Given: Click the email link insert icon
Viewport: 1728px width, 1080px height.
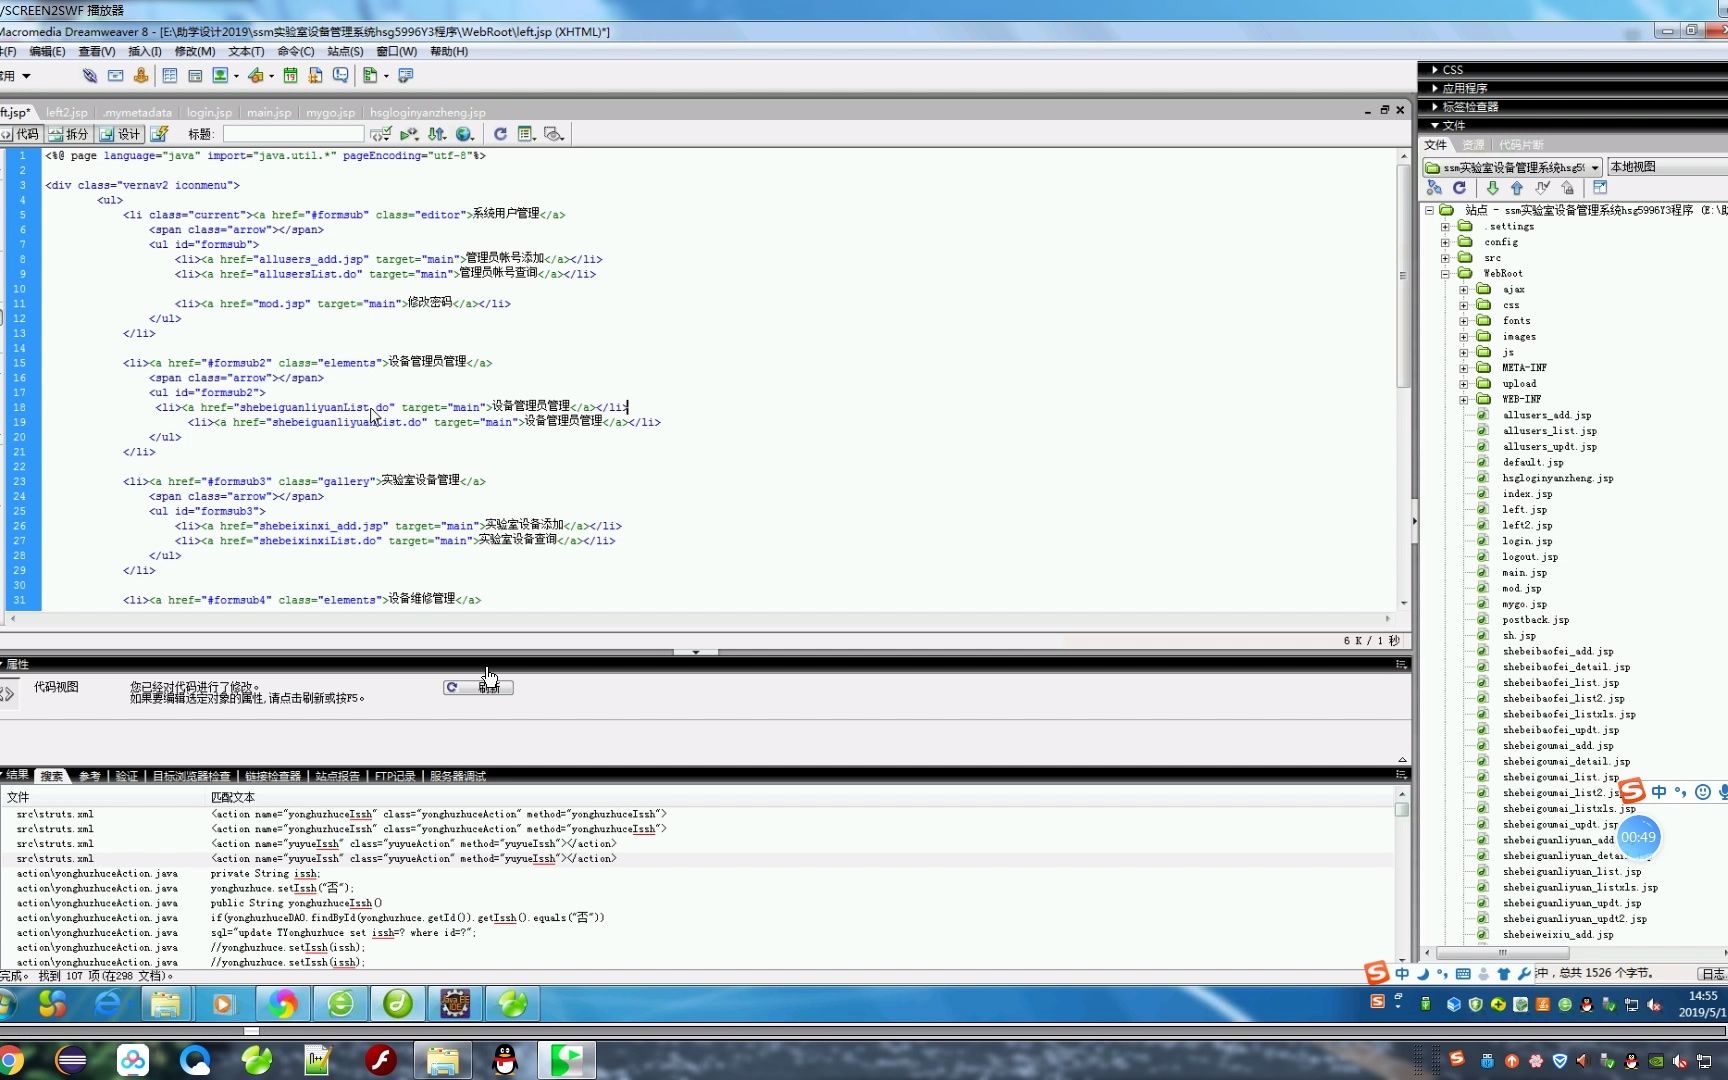Looking at the screenshot, I should click(116, 76).
